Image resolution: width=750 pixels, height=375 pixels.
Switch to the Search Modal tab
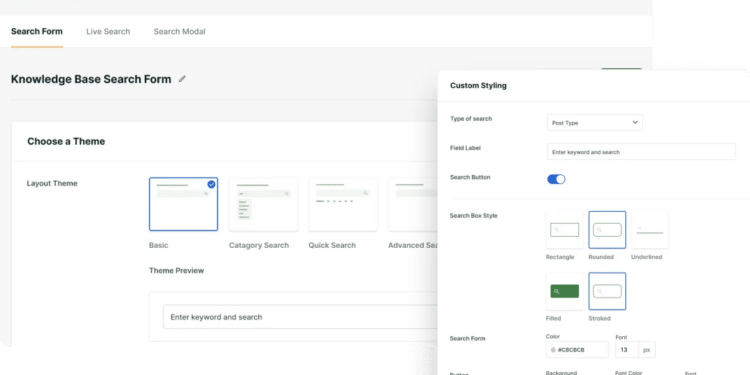pyautogui.click(x=179, y=32)
